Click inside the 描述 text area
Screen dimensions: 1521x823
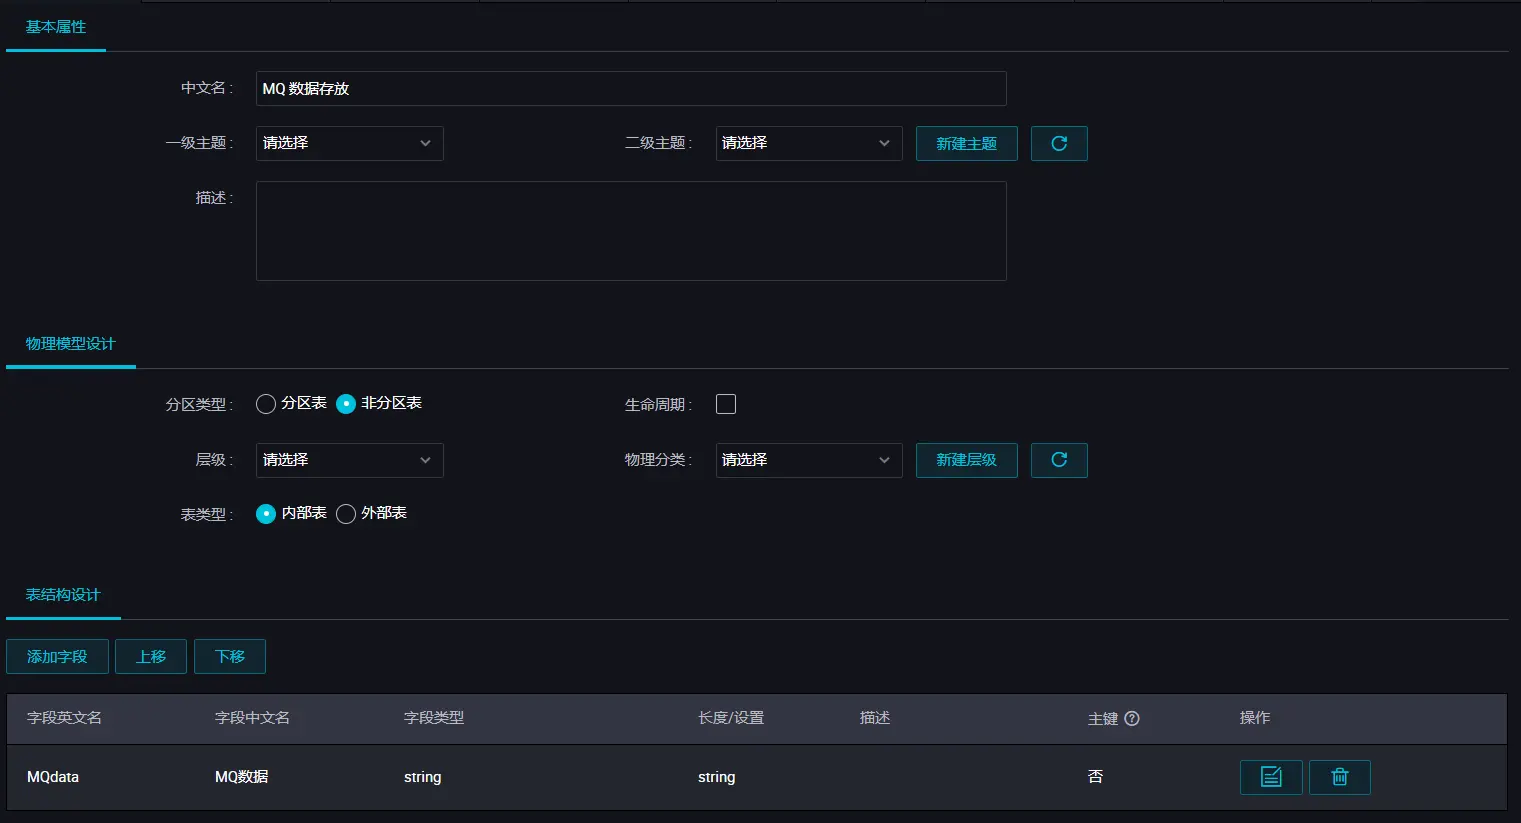(630, 230)
